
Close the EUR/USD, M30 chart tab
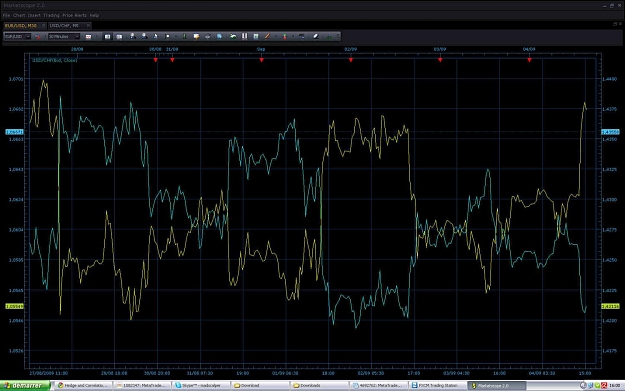pos(43,26)
